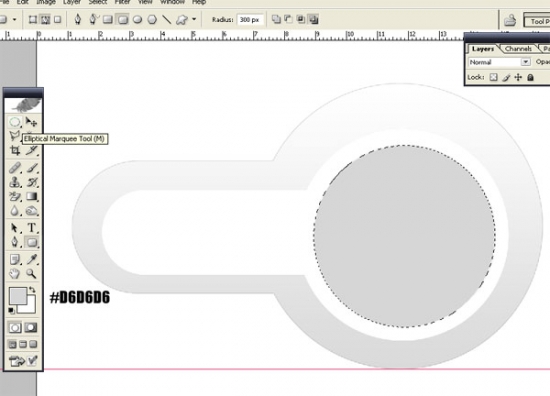Toggle Subtract from shape area
The width and height of the screenshot is (550, 396).
click(289, 19)
